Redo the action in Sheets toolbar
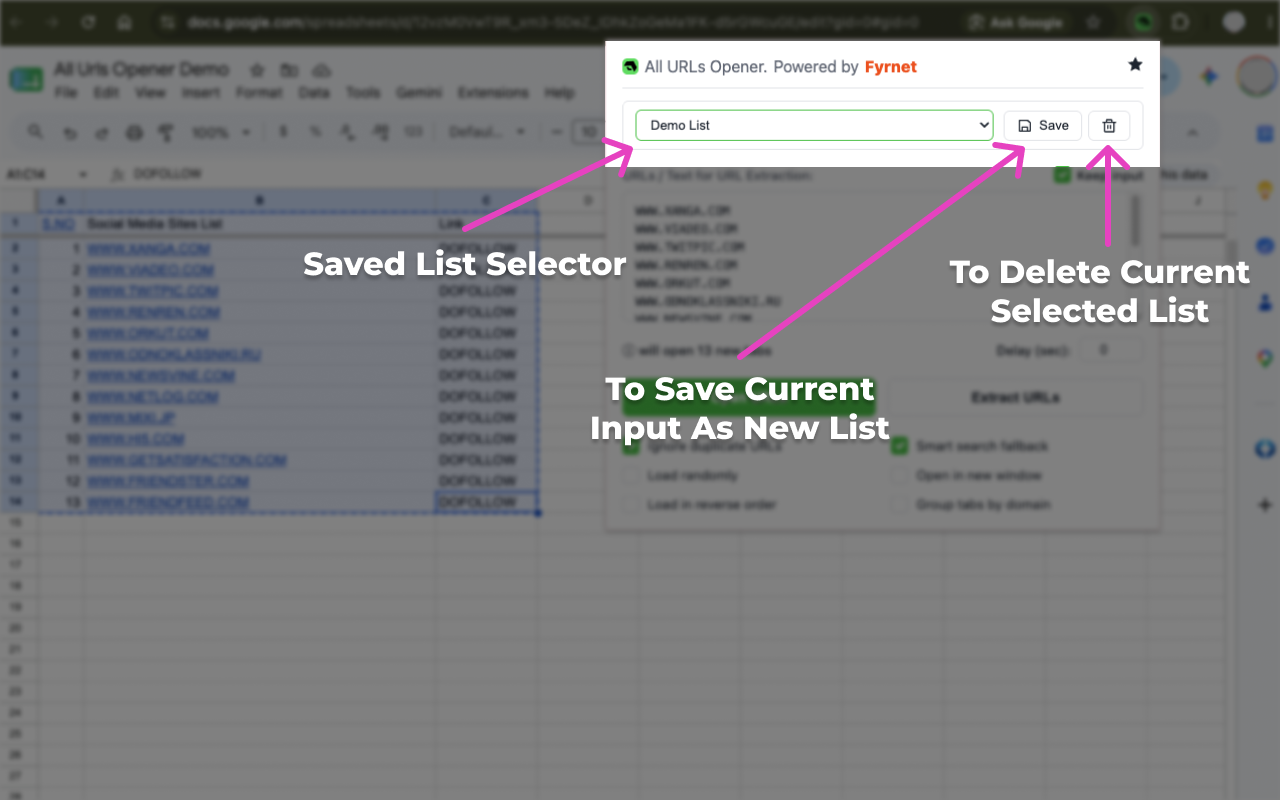Viewport: 1280px width, 800px height. 101,132
